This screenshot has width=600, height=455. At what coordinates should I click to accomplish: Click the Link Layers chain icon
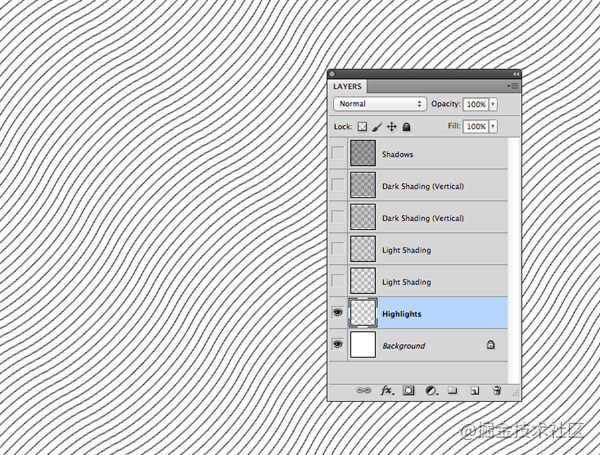(x=364, y=390)
